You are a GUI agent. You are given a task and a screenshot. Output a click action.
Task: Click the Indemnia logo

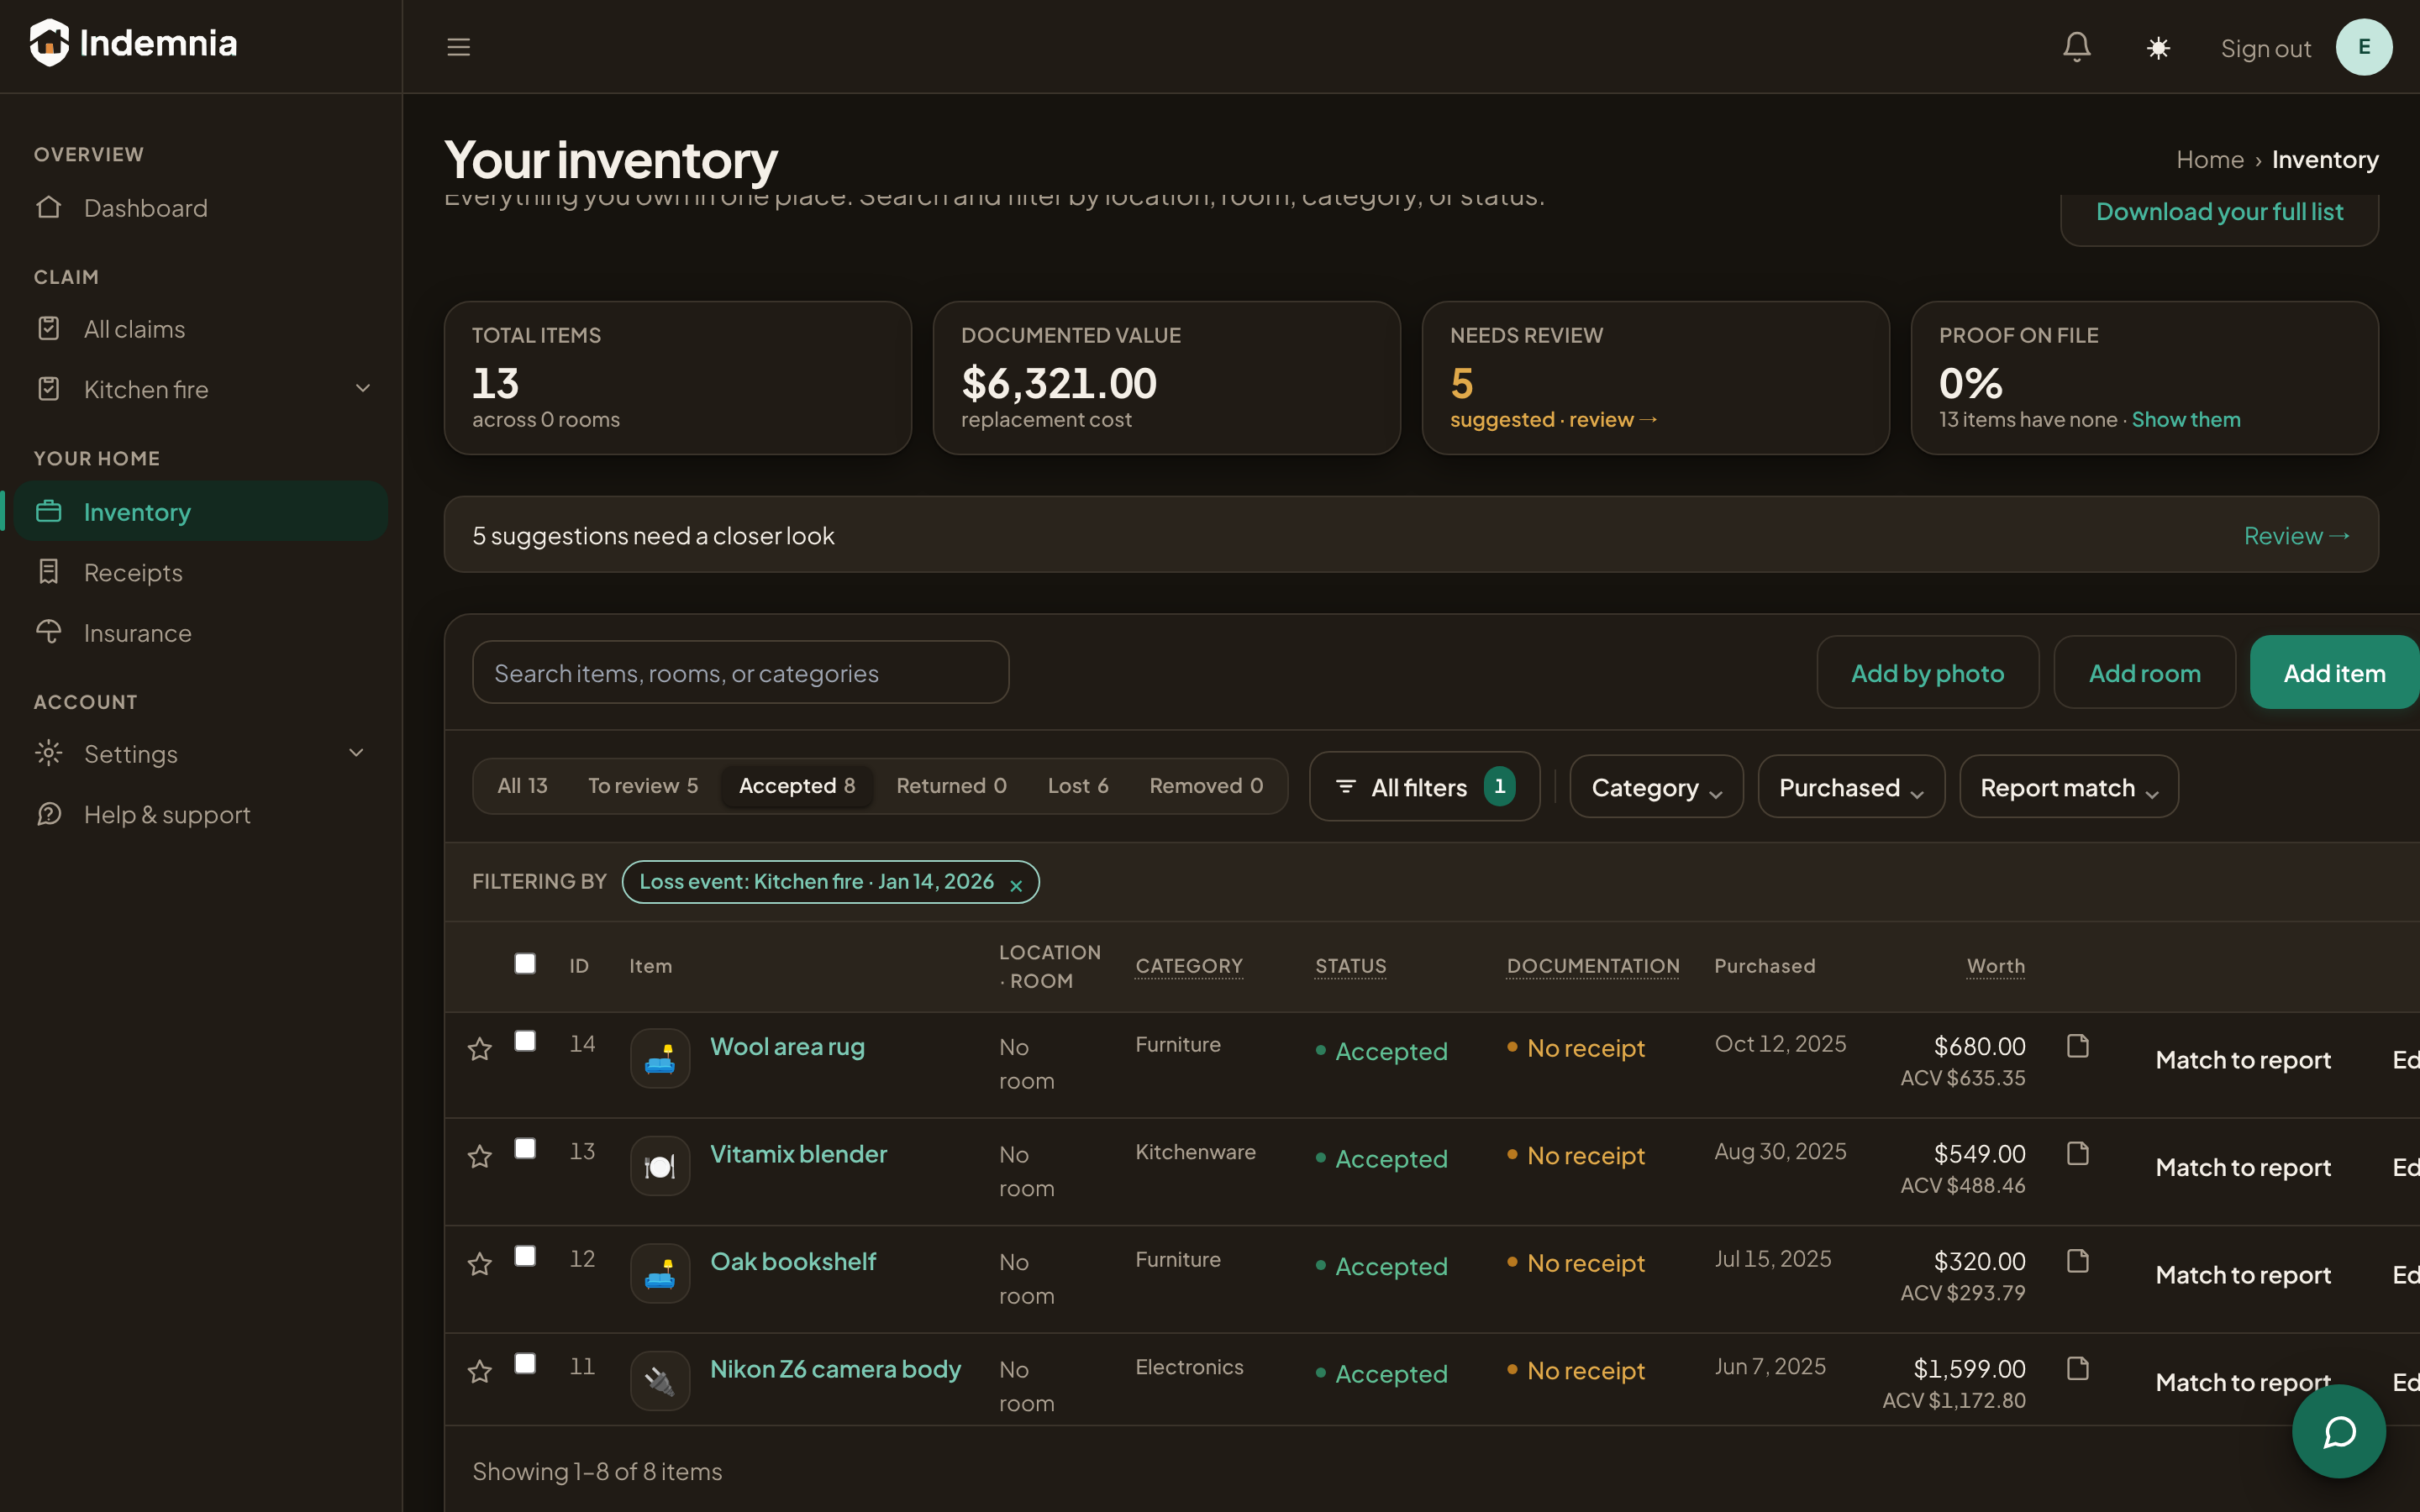(133, 43)
